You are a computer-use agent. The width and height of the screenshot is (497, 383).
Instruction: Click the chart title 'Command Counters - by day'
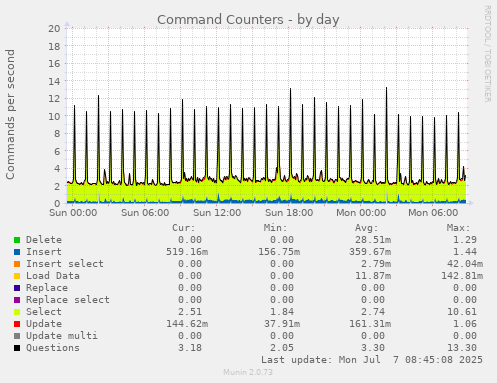[248, 20]
